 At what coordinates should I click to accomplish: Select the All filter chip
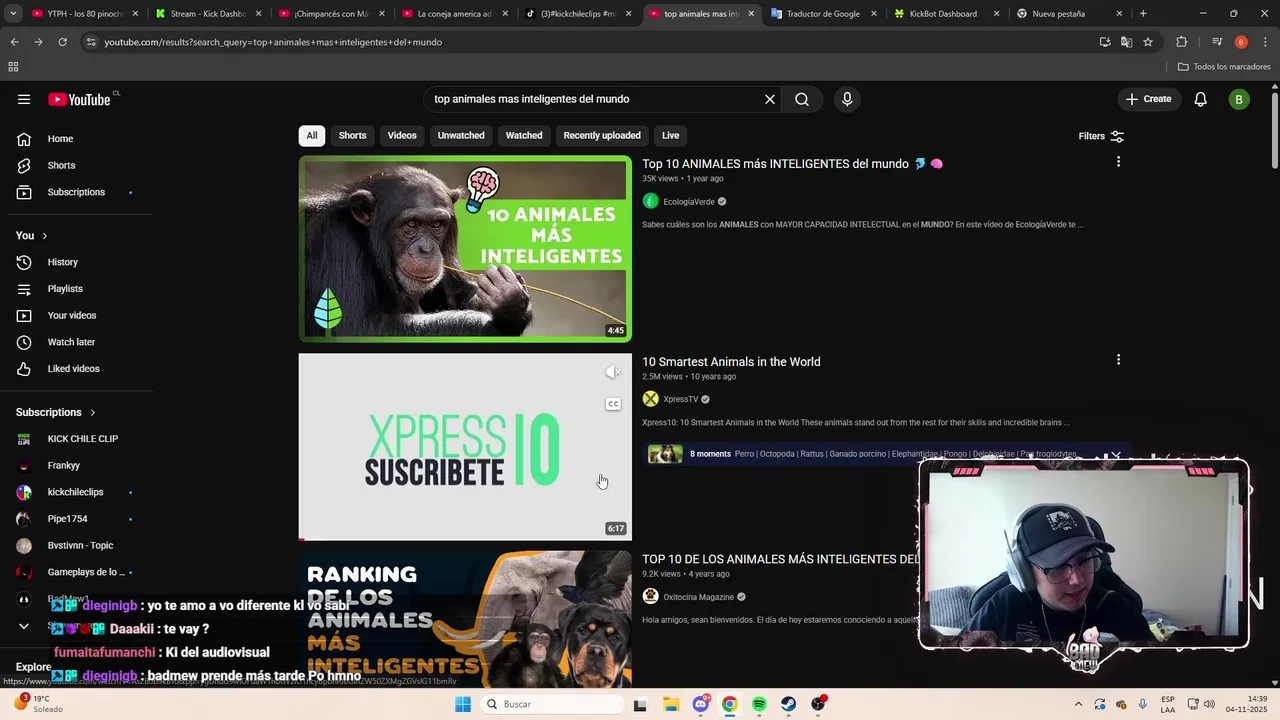click(x=312, y=136)
